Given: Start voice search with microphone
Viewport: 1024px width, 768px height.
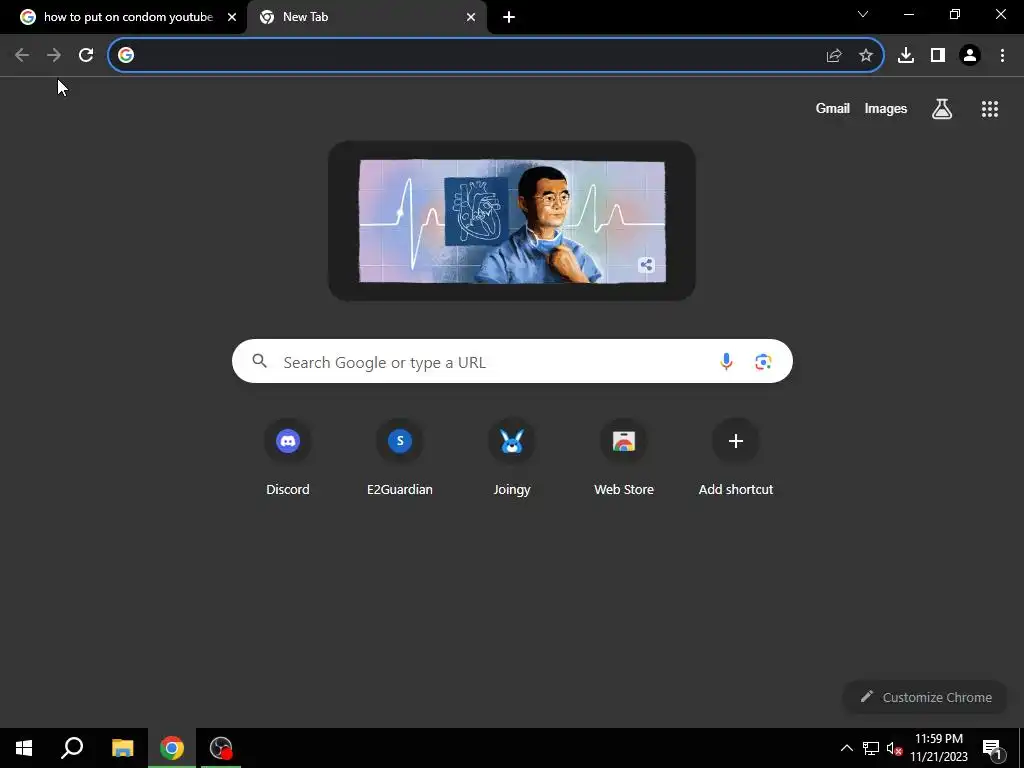Looking at the screenshot, I should coord(726,361).
